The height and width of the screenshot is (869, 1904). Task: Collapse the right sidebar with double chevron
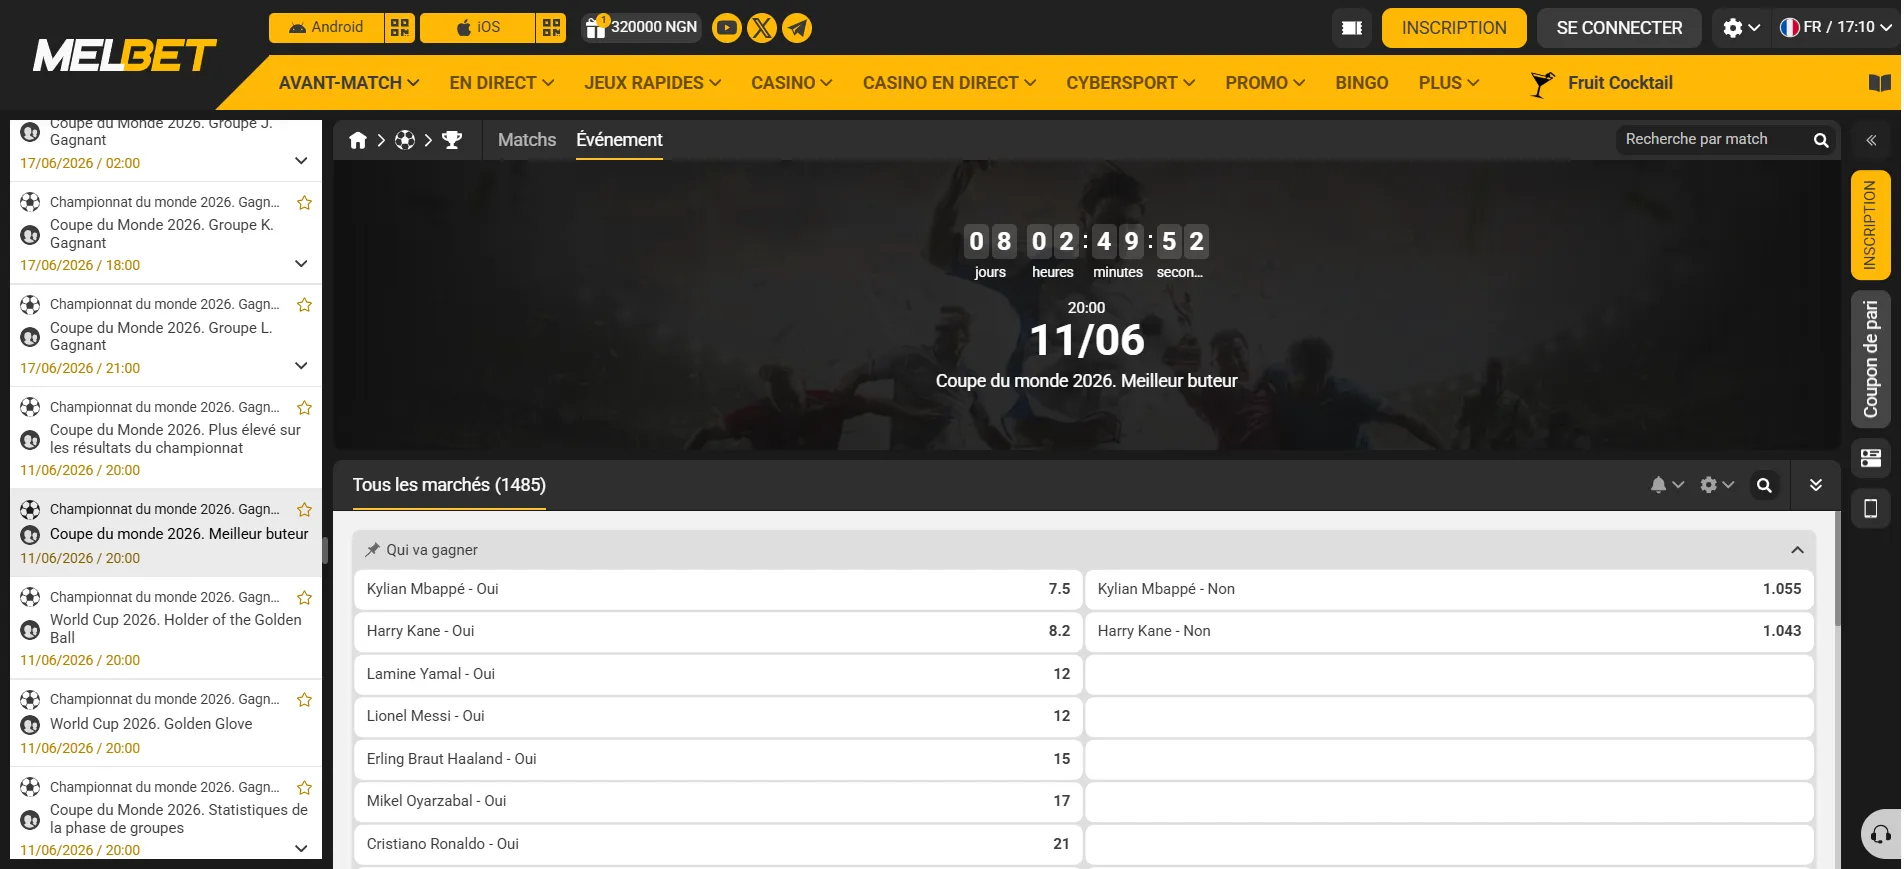[1871, 140]
